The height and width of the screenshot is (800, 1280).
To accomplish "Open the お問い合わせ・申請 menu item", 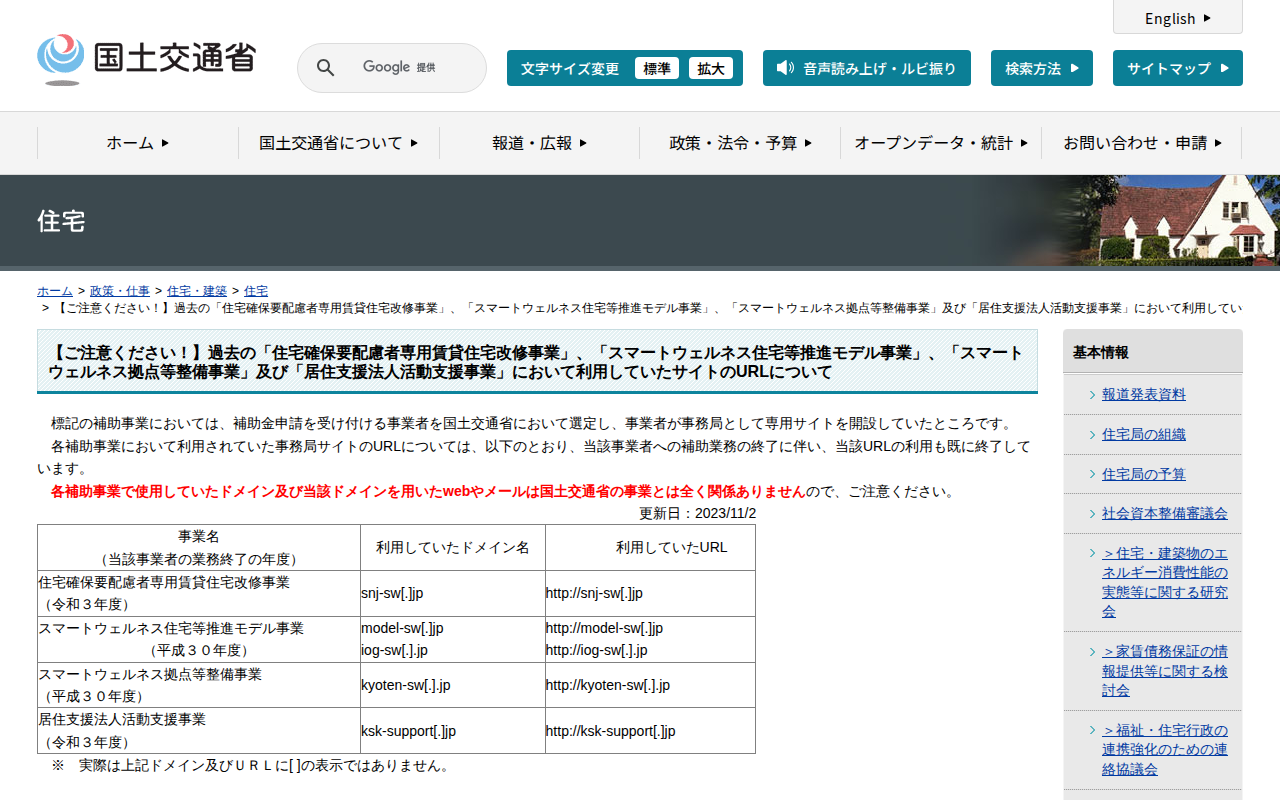I will (x=1141, y=143).
